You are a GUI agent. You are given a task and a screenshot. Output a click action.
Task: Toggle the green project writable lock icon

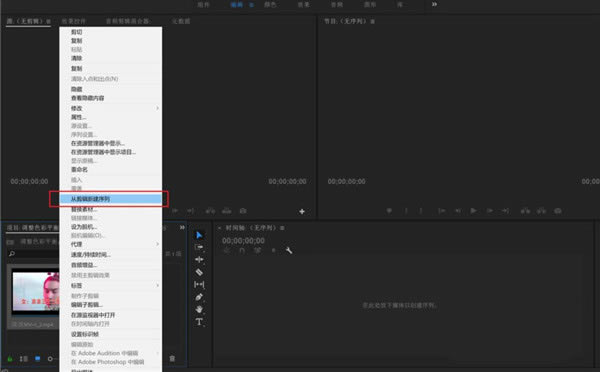[10, 359]
